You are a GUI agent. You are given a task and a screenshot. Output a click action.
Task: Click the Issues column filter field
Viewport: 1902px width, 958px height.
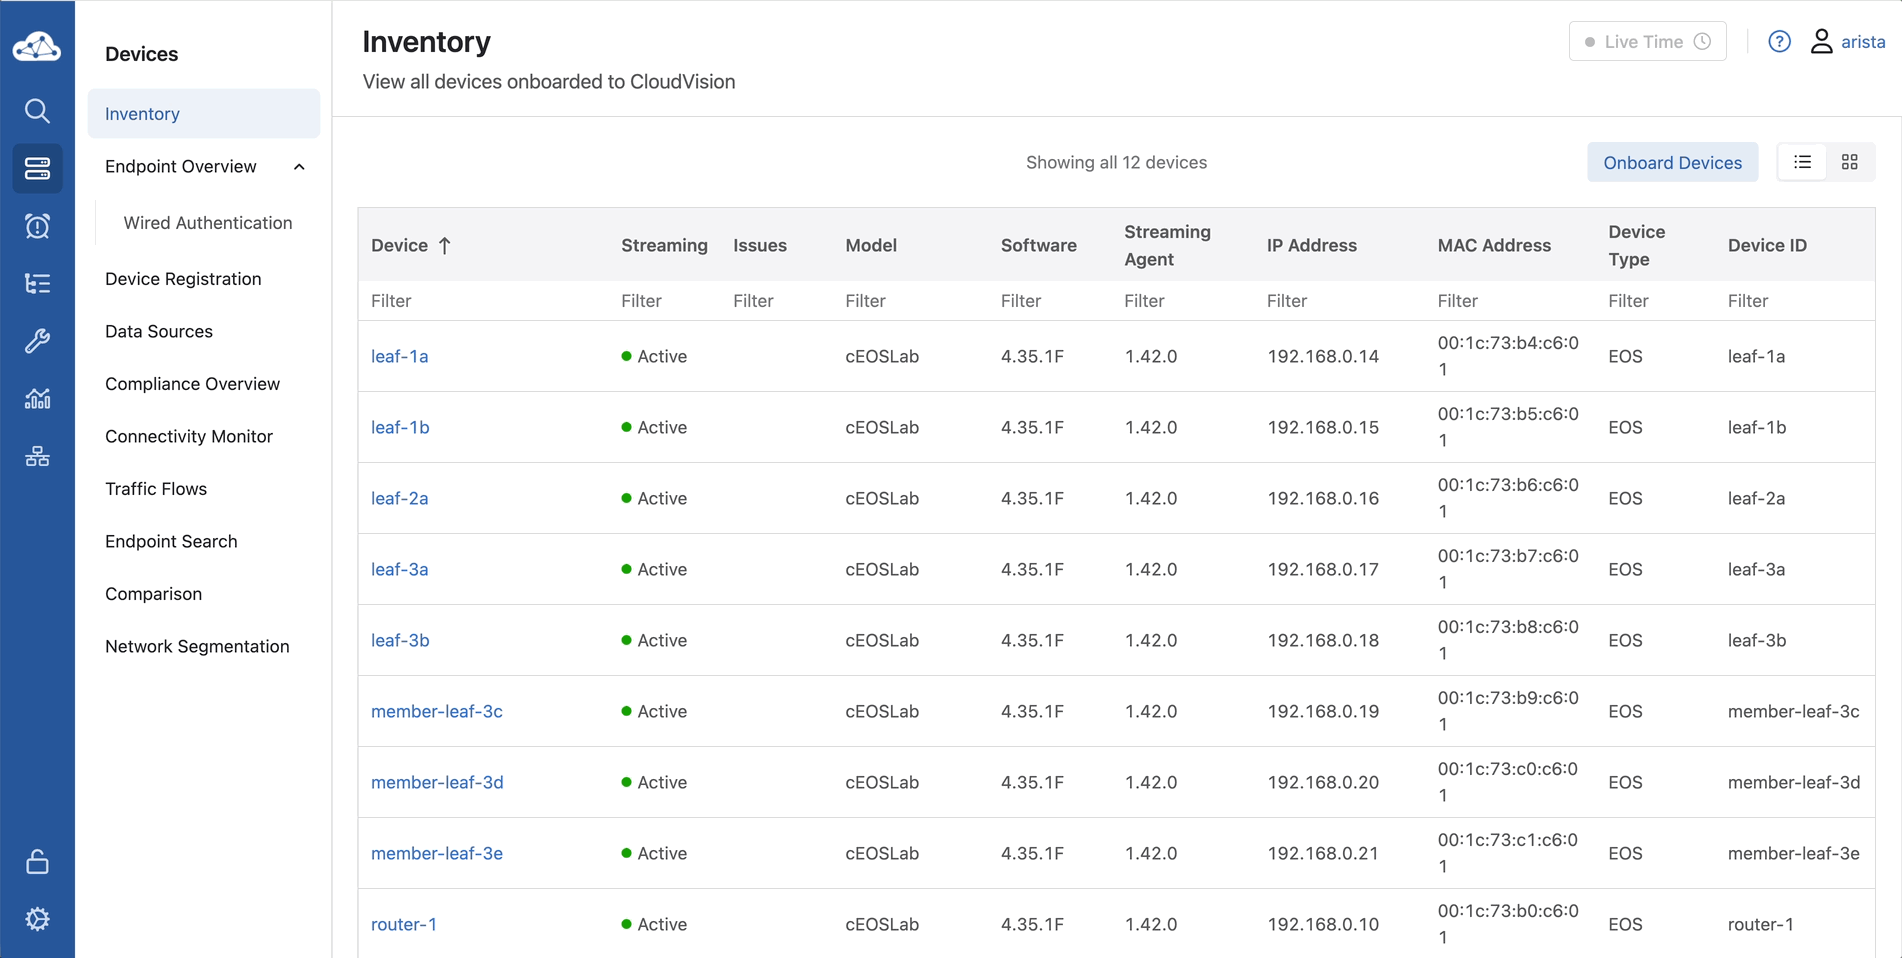click(777, 301)
